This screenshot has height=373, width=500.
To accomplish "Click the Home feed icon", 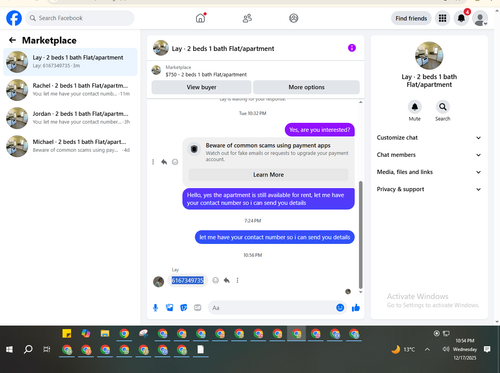I will (200, 18).
